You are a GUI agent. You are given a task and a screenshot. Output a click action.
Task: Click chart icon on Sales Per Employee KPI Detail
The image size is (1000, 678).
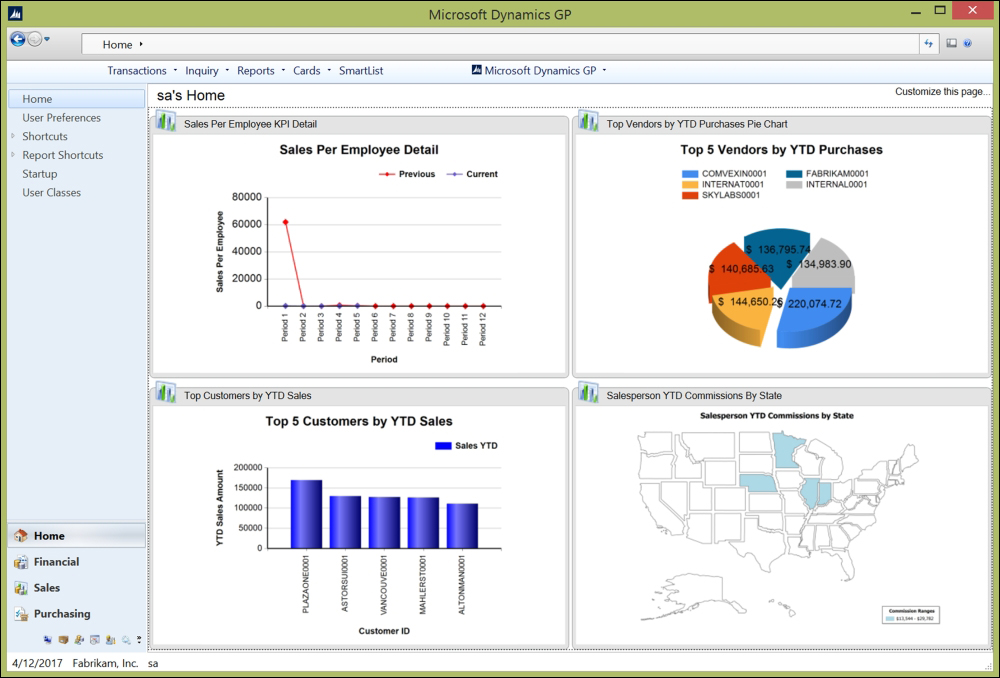tap(166, 121)
